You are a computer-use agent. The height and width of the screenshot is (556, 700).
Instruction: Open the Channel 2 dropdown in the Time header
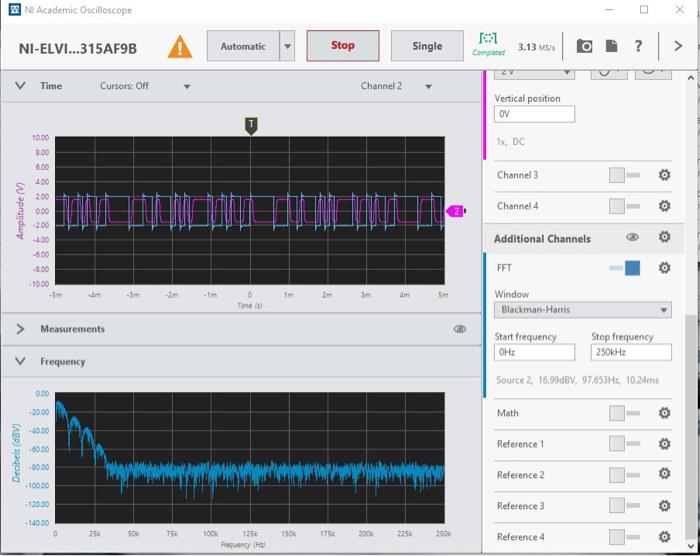click(x=396, y=86)
